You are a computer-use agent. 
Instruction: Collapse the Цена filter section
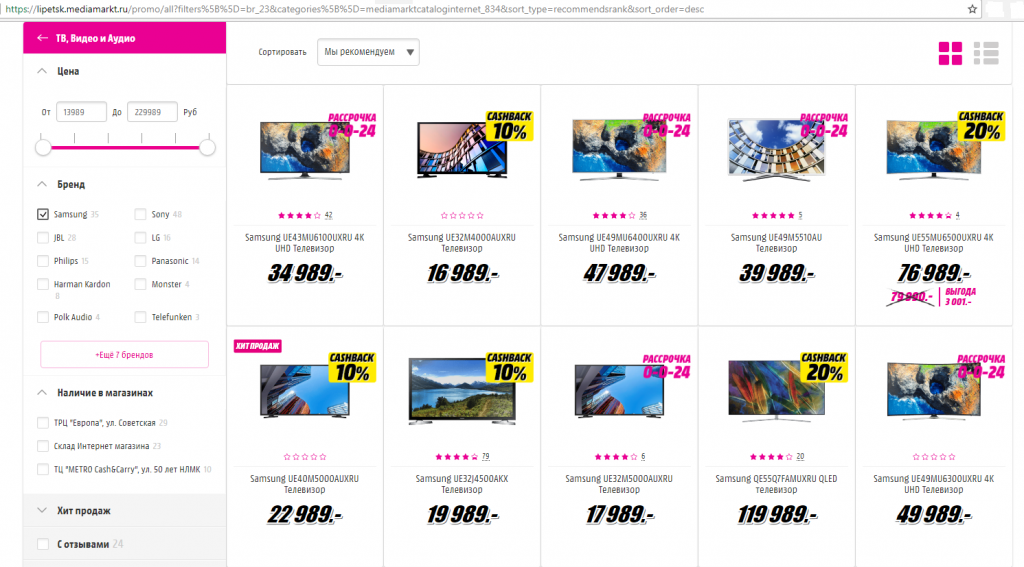click(x=42, y=71)
